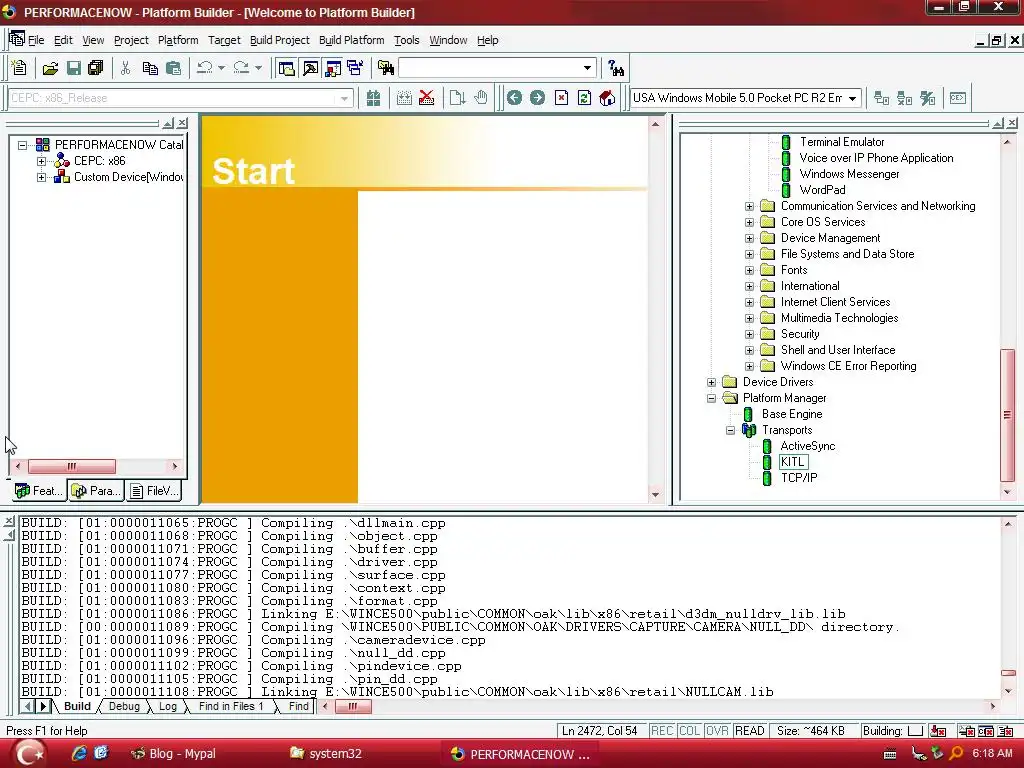This screenshot has width=1024, height=768.
Task: Click the web Back arrow icon
Action: click(514, 98)
